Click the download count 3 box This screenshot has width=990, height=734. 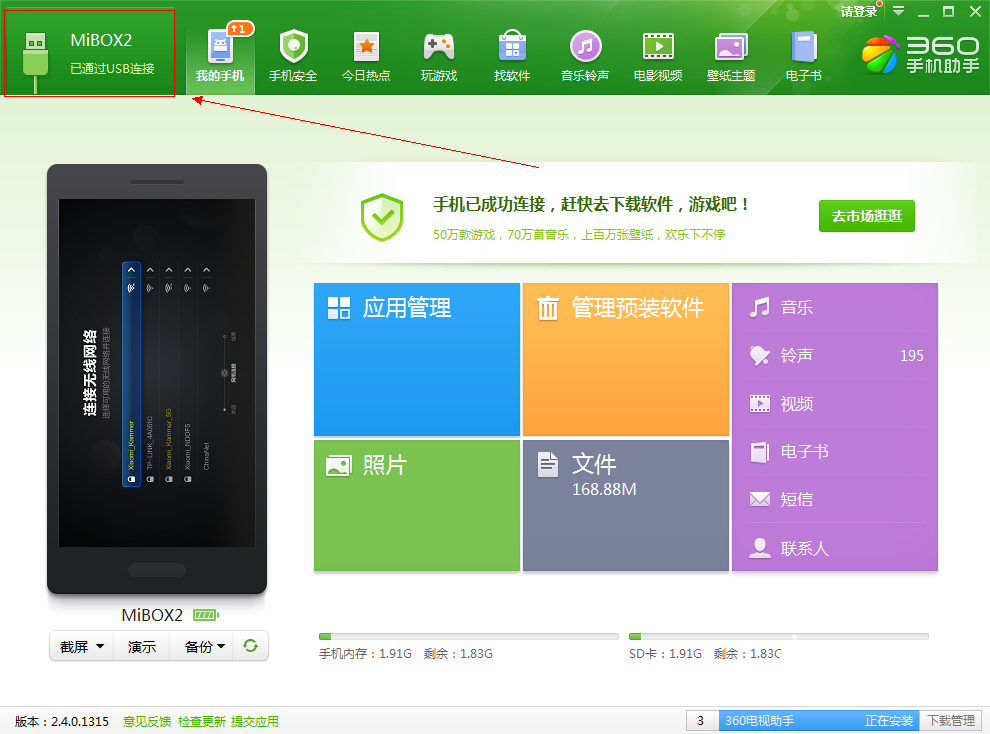[x=701, y=721]
